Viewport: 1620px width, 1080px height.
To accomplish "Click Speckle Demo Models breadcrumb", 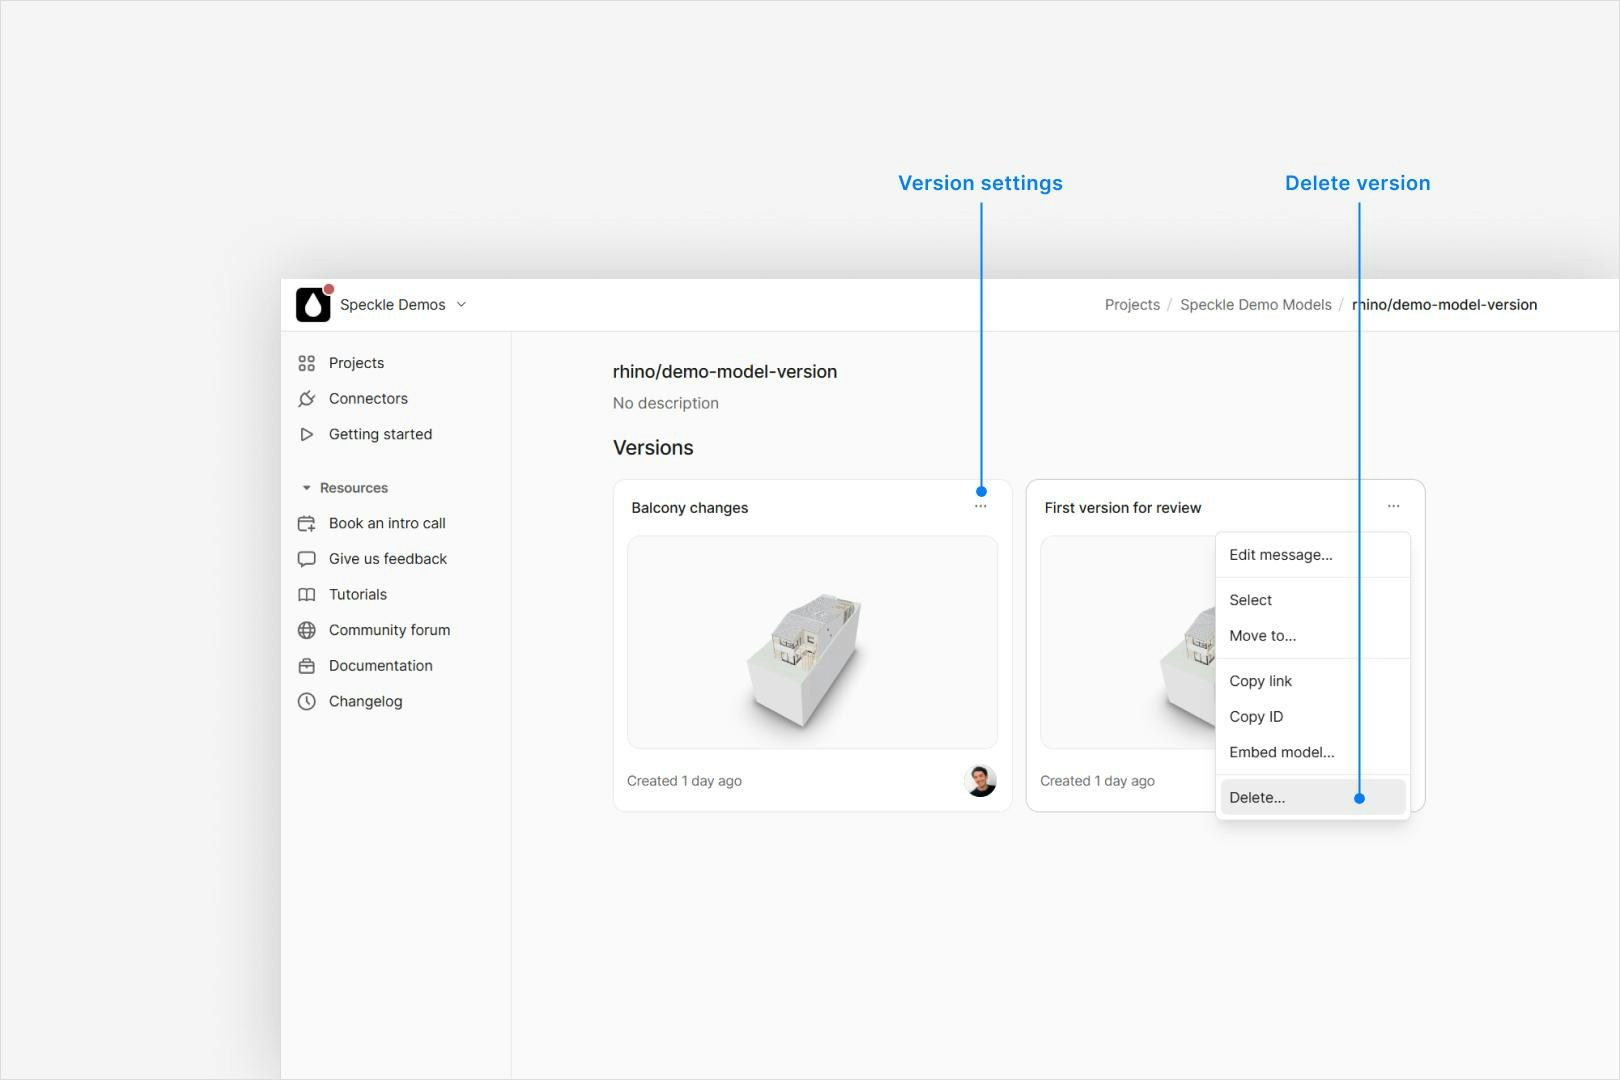I will pos(1256,305).
